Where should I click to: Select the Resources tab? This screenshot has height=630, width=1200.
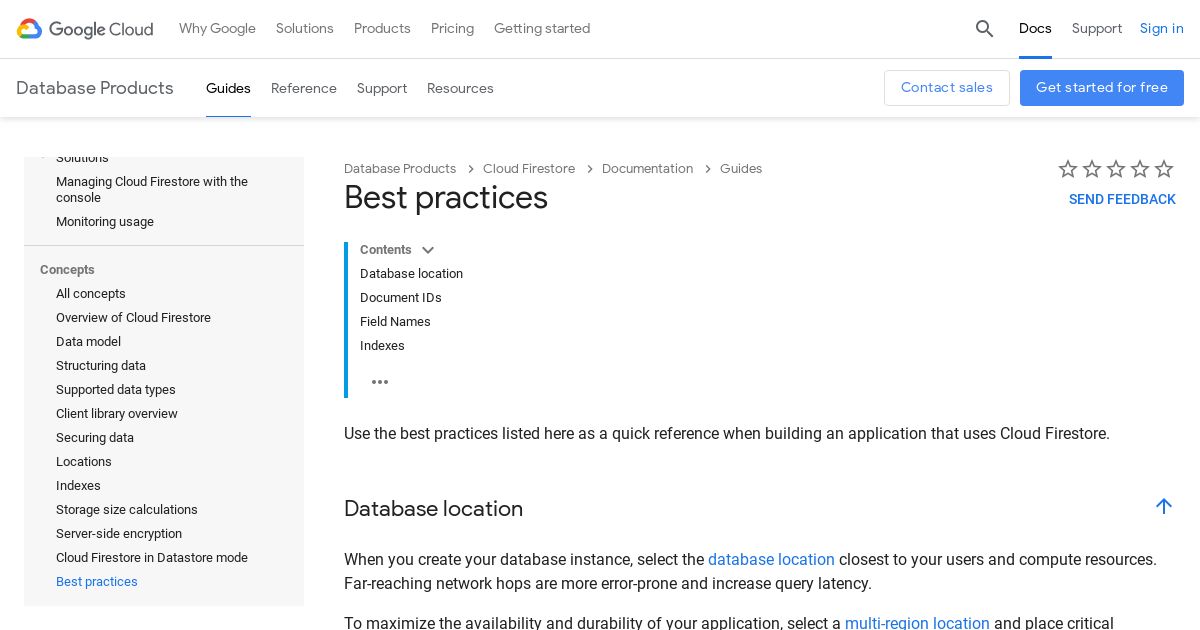coord(460,88)
